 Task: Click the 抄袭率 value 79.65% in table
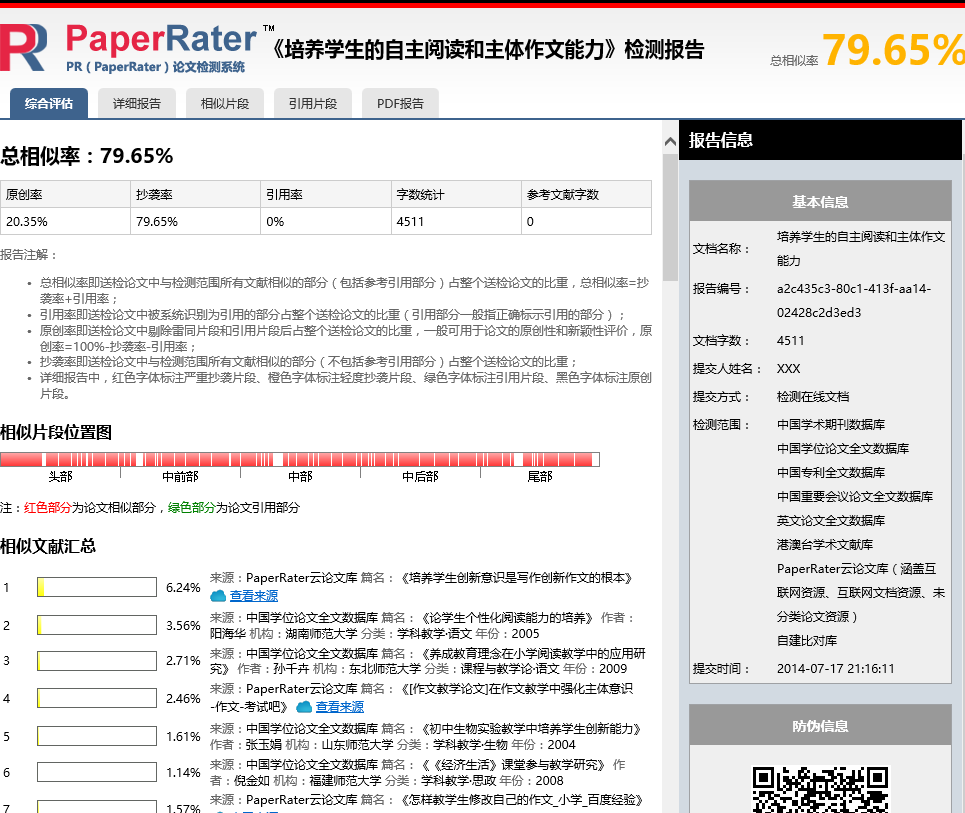pos(157,222)
